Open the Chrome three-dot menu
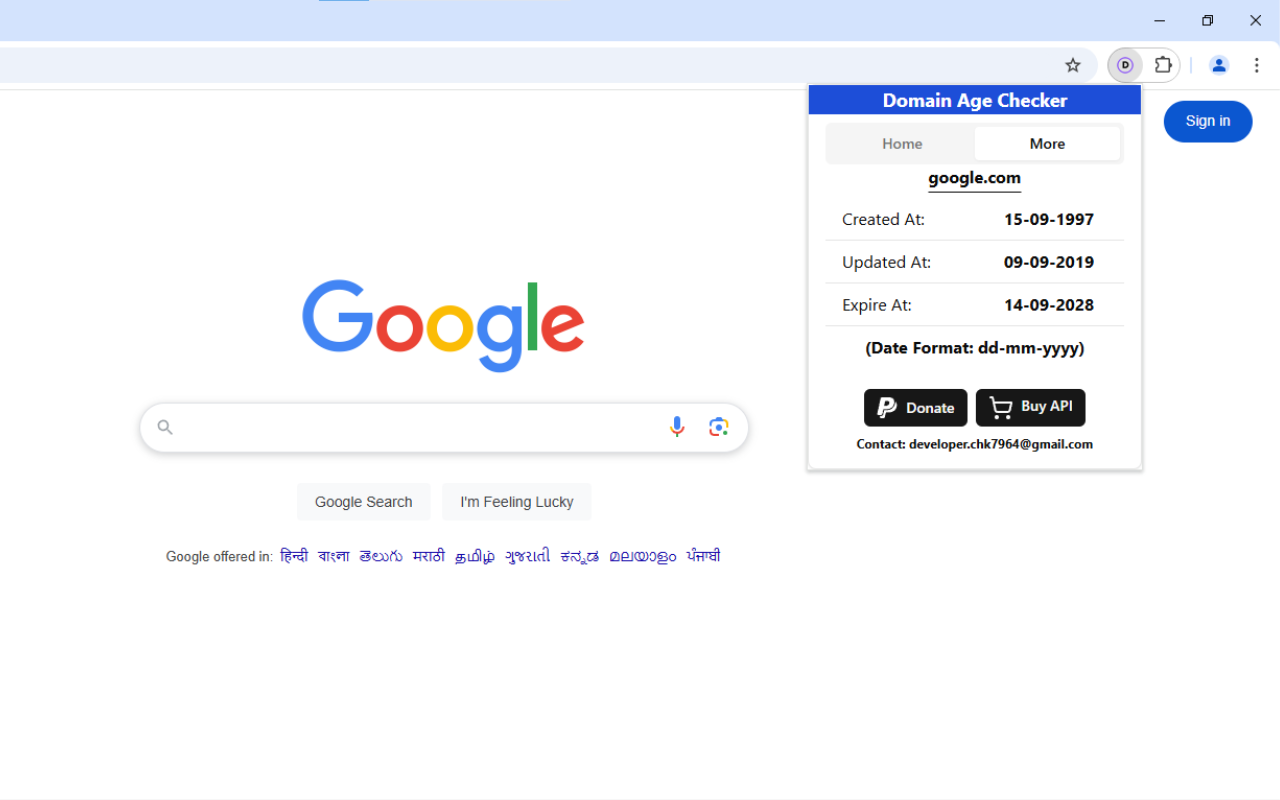 pyautogui.click(x=1256, y=65)
